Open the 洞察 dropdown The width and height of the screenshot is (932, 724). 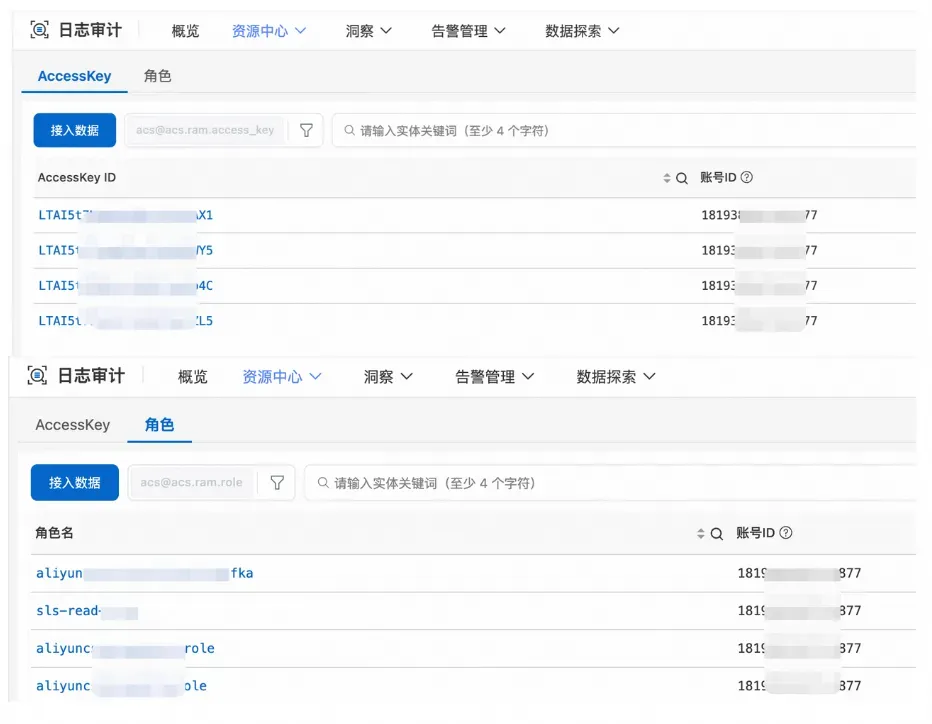[x=368, y=30]
